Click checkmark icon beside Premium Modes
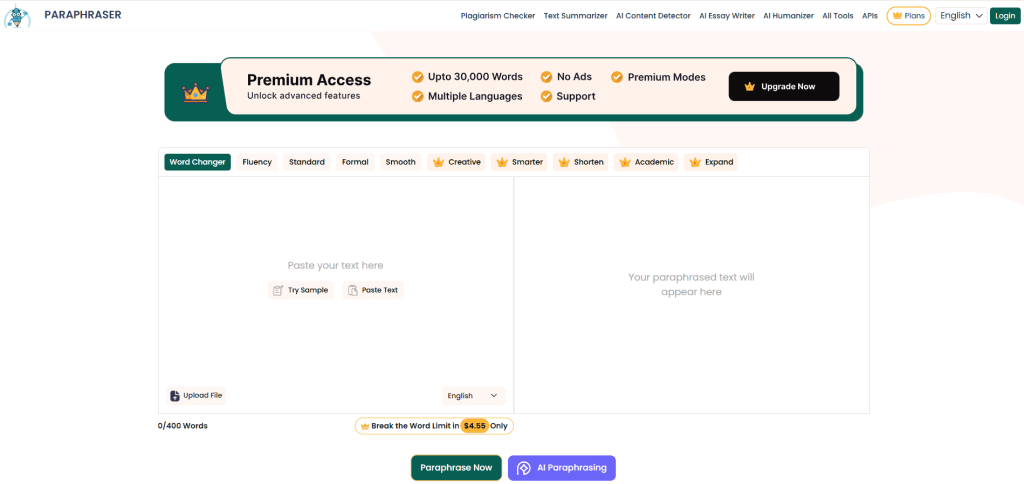Viewport: 1024px width, 484px height. (617, 77)
